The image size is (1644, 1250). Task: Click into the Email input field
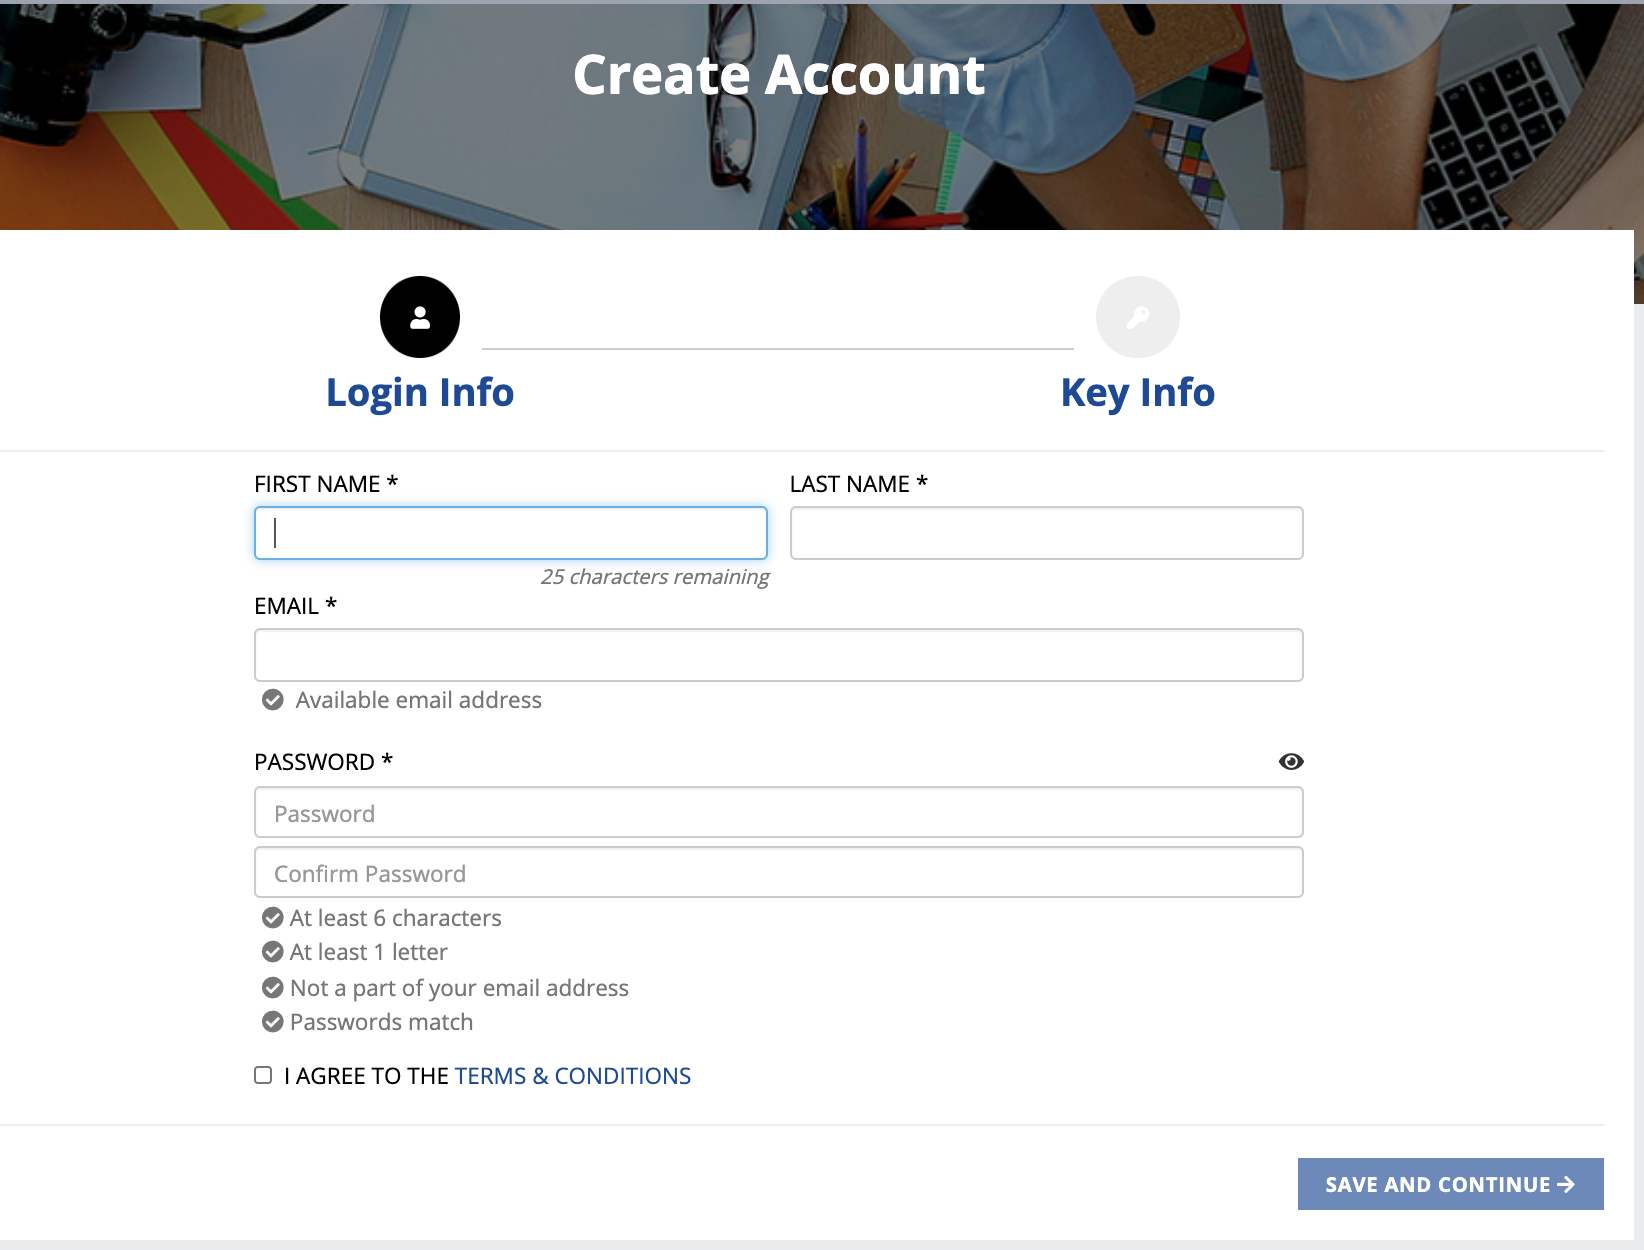coord(779,655)
